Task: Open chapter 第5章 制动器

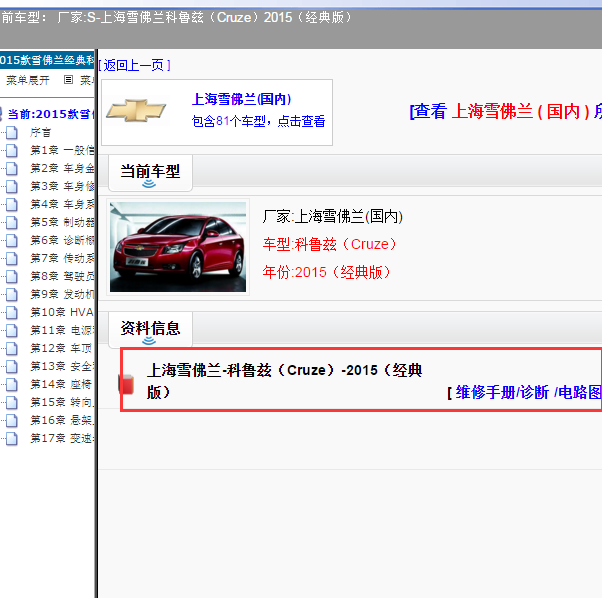Action: coord(62,223)
